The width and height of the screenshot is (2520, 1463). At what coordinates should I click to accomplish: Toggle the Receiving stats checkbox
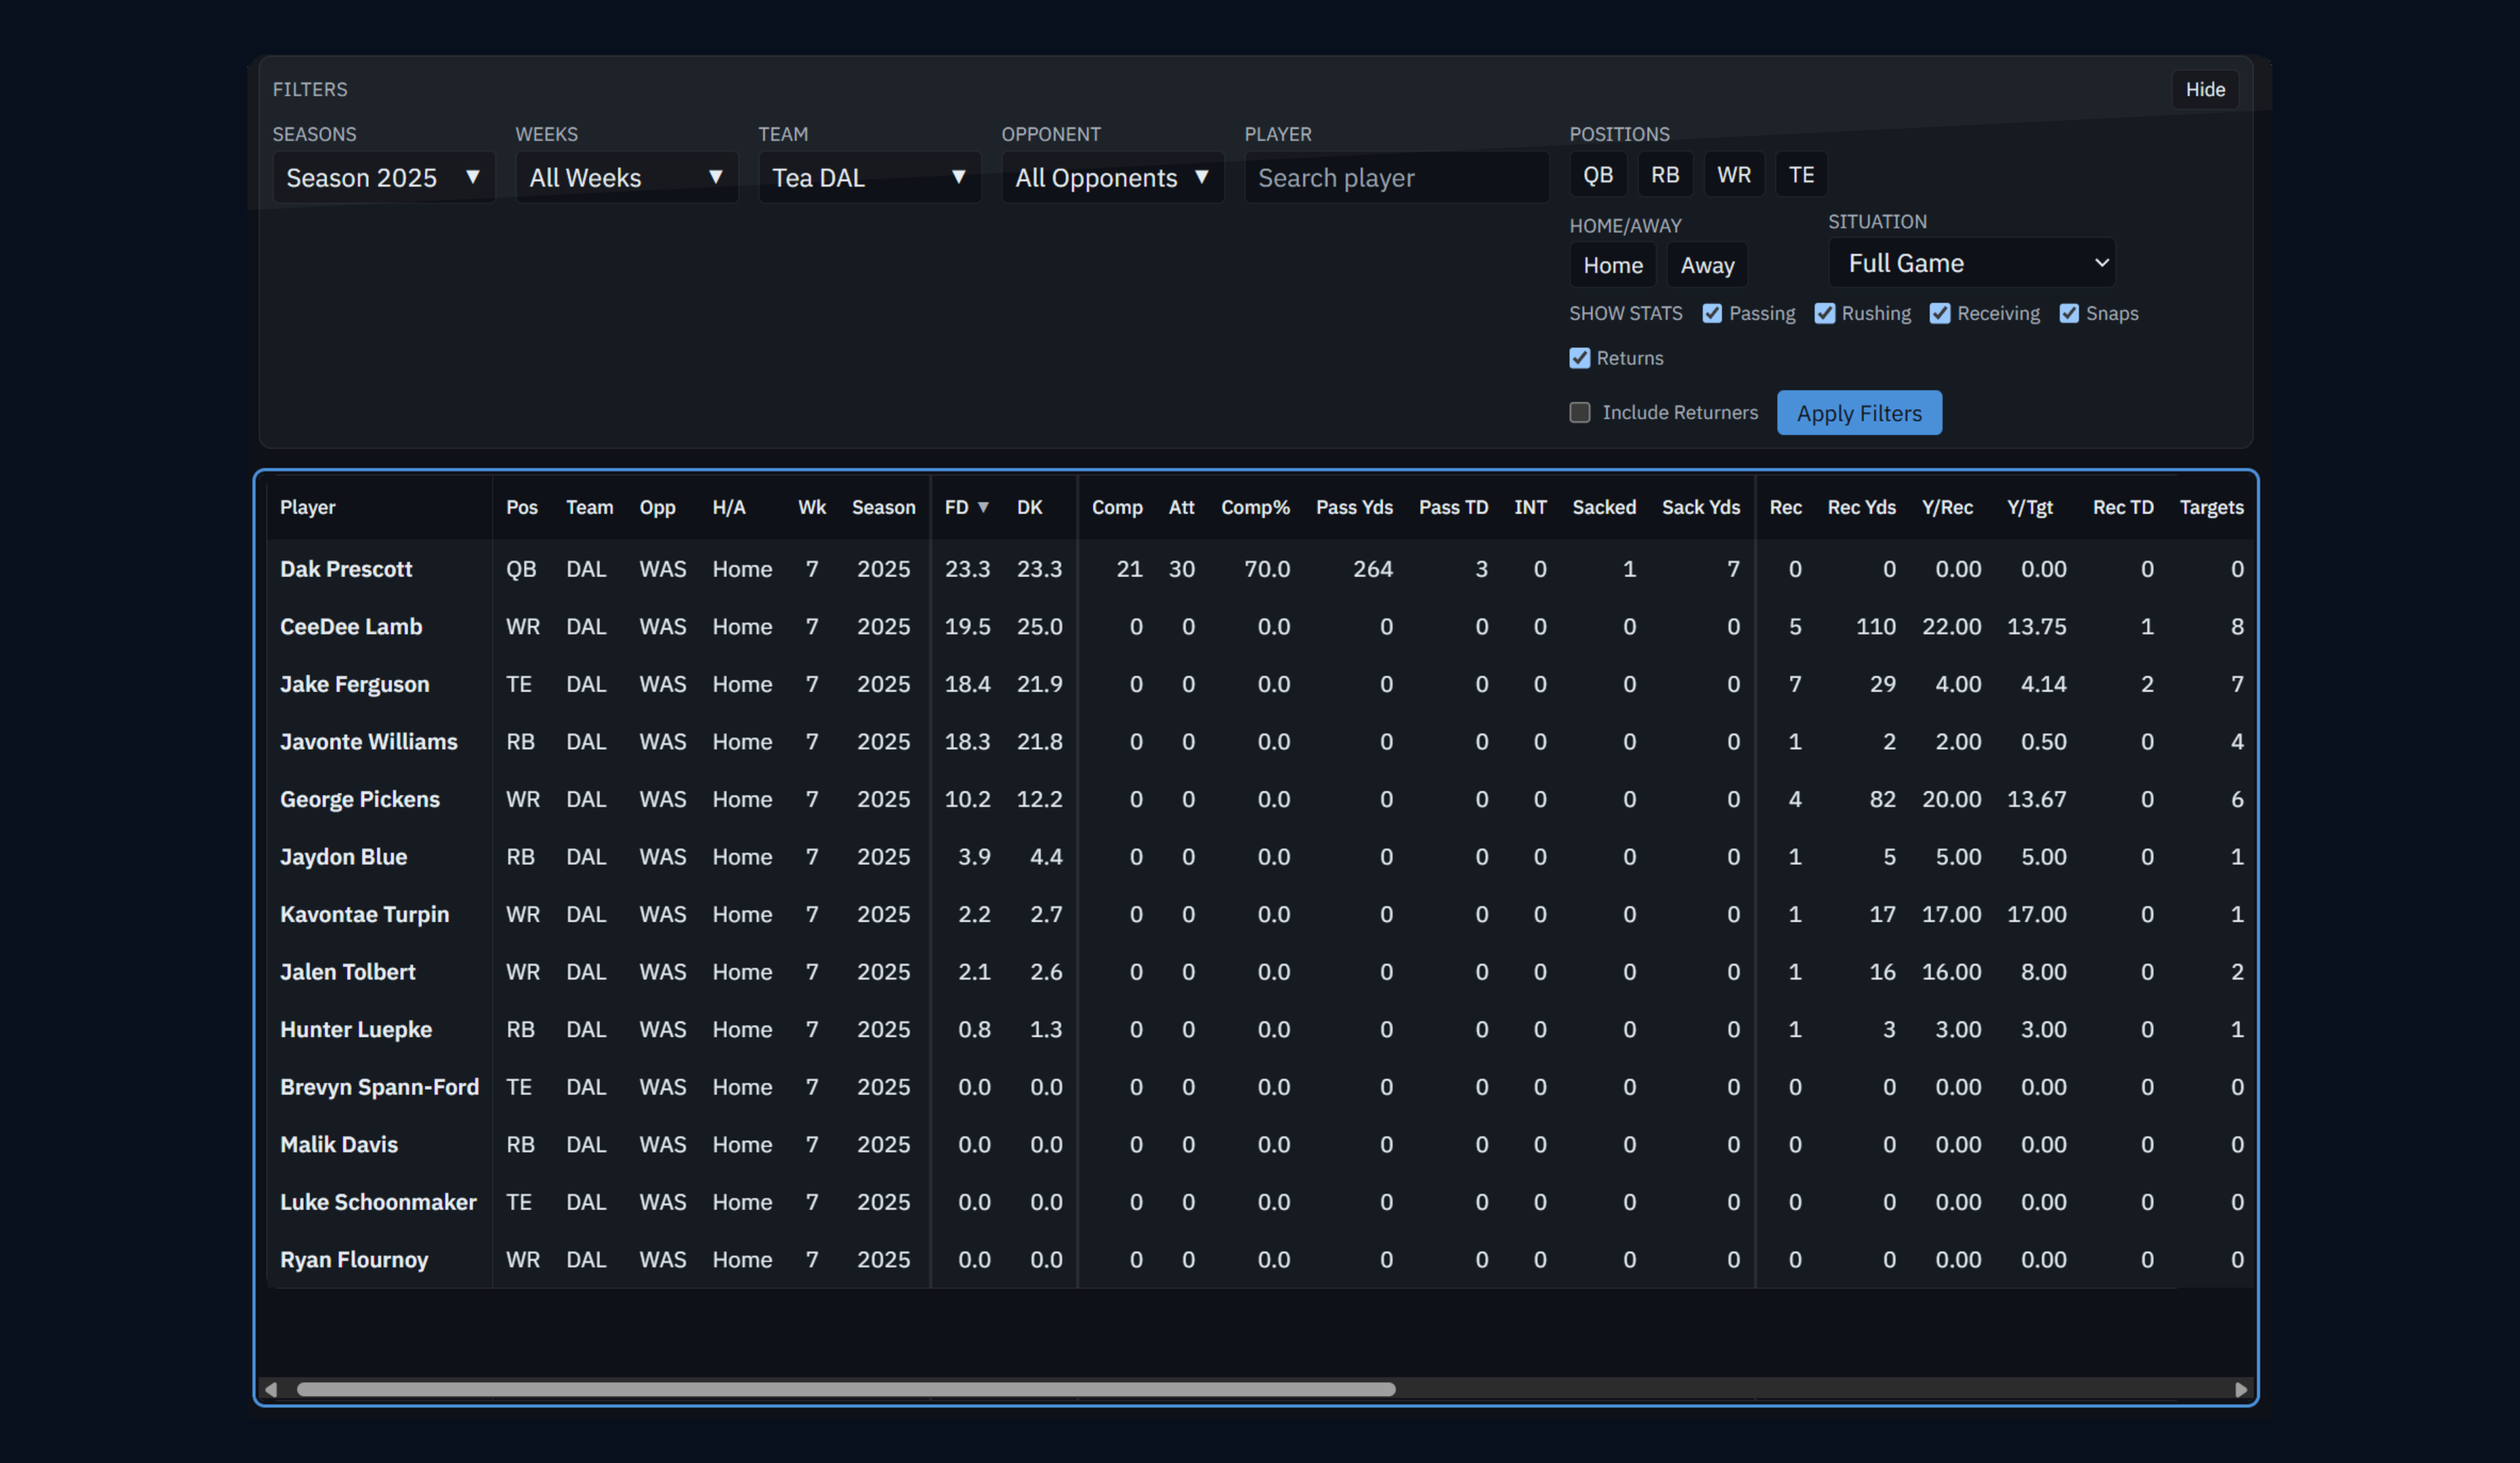click(x=1940, y=314)
